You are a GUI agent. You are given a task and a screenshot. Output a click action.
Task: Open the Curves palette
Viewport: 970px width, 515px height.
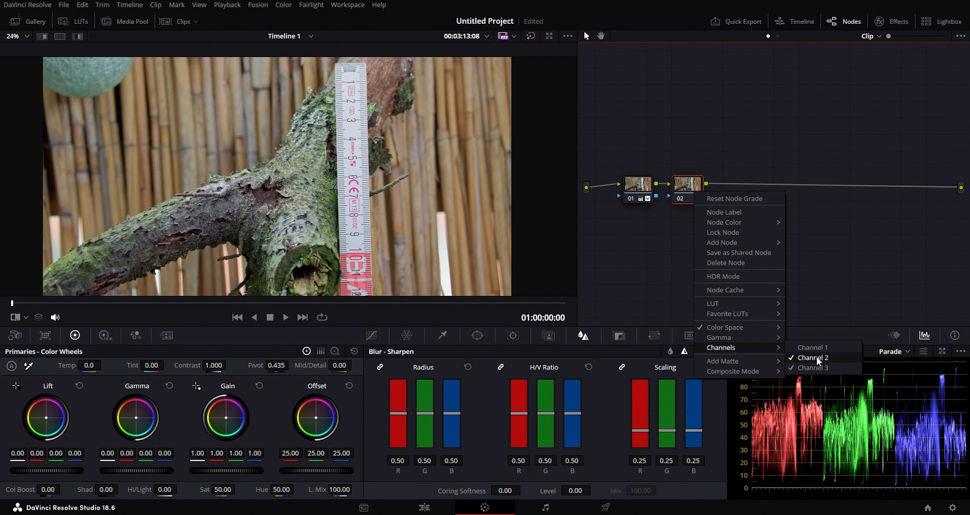point(371,335)
